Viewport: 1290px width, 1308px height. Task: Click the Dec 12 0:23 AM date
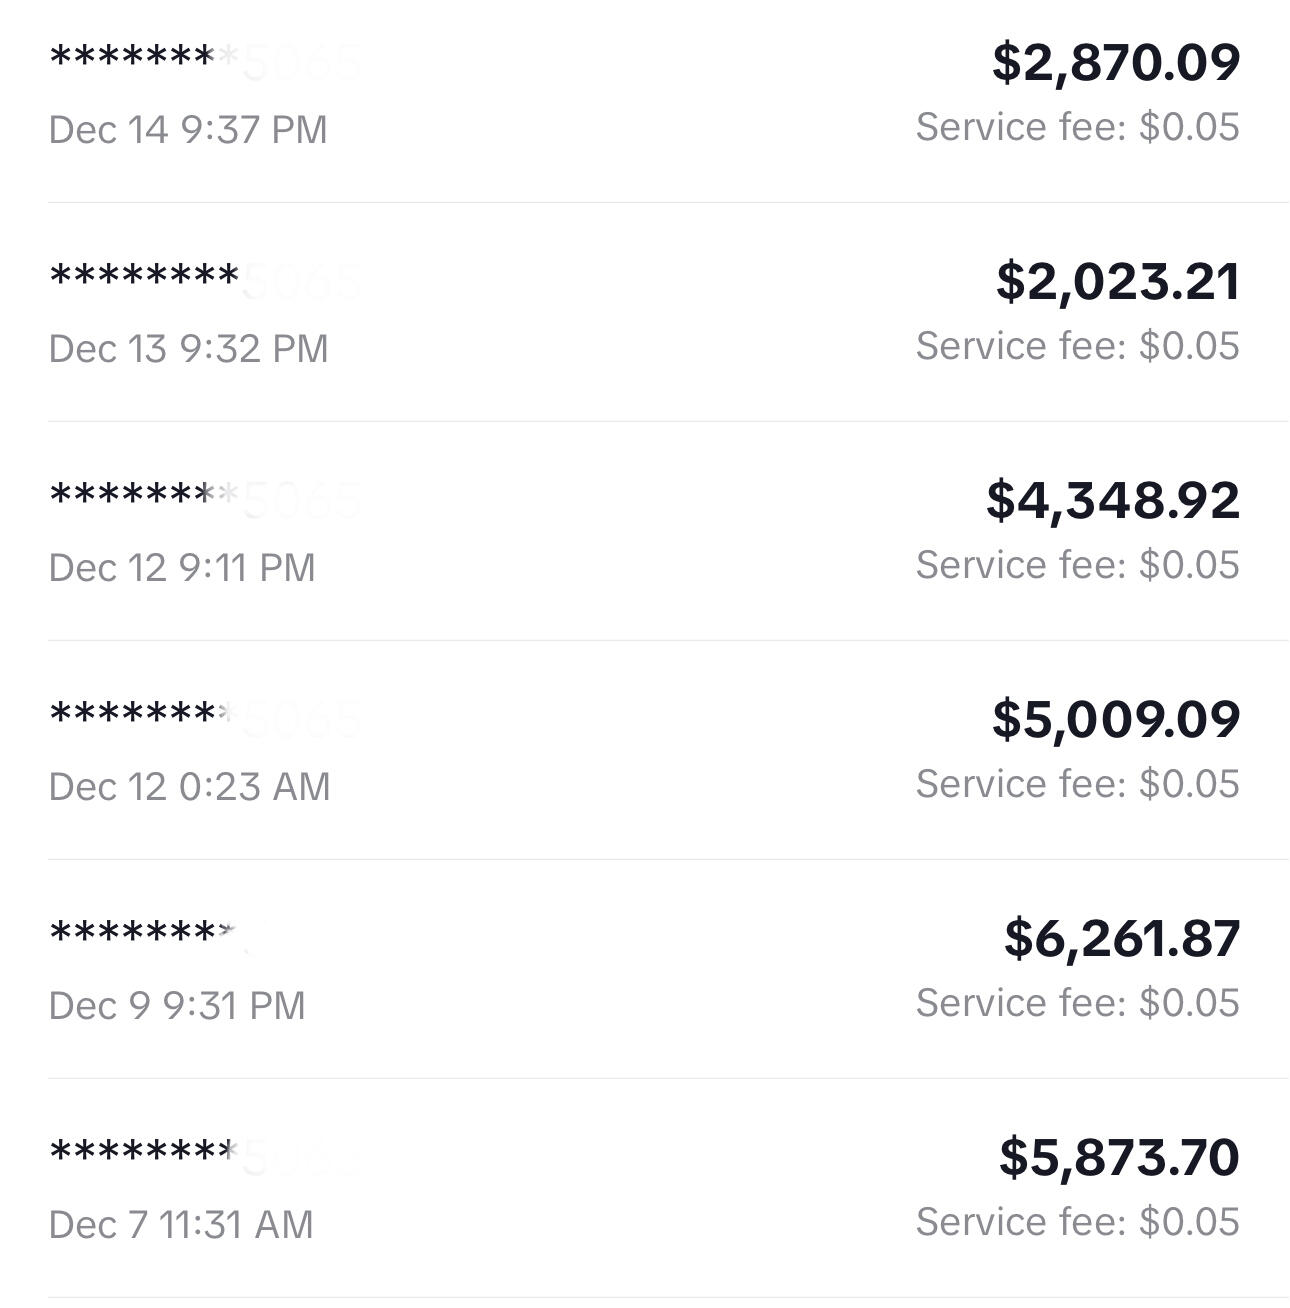pos(189,787)
